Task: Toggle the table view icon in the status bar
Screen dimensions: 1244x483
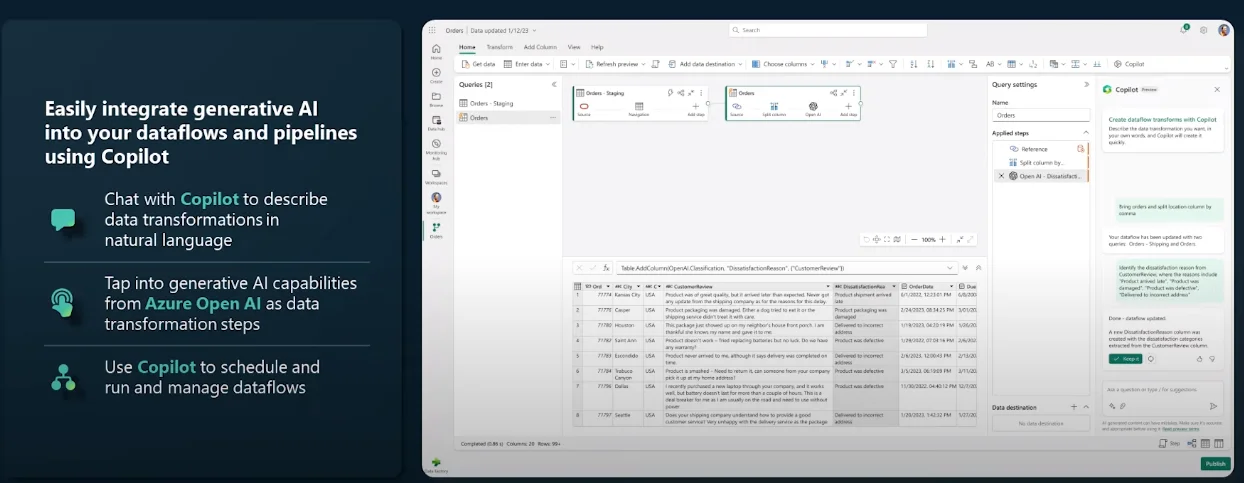Action: (1206, 443)
